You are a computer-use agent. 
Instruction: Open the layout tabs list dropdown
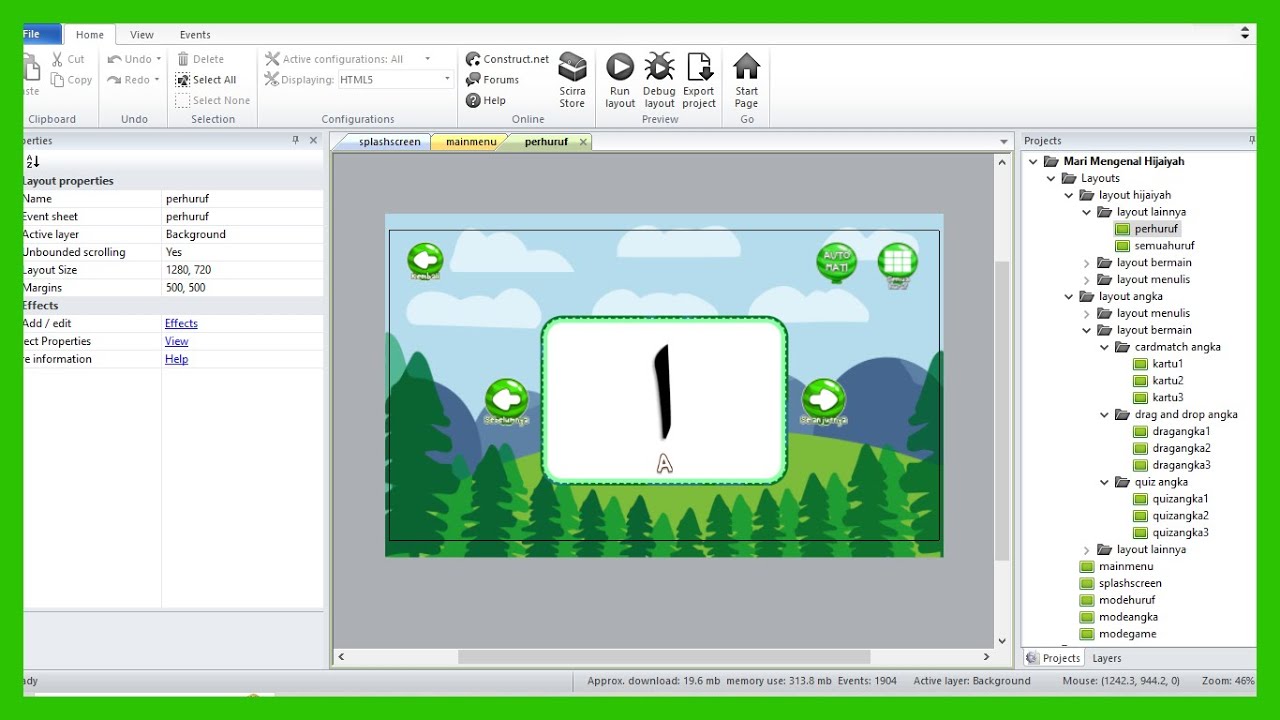(1004, 142)
